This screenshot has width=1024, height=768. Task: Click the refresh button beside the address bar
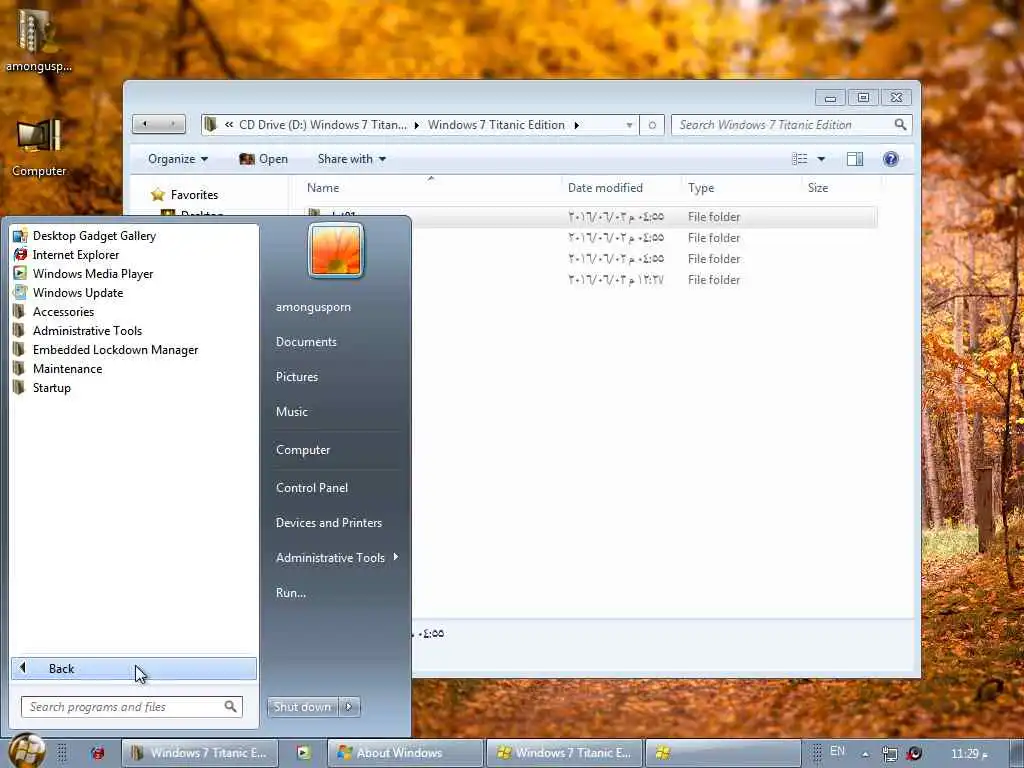pyautogui.click(x=652, y=125)
